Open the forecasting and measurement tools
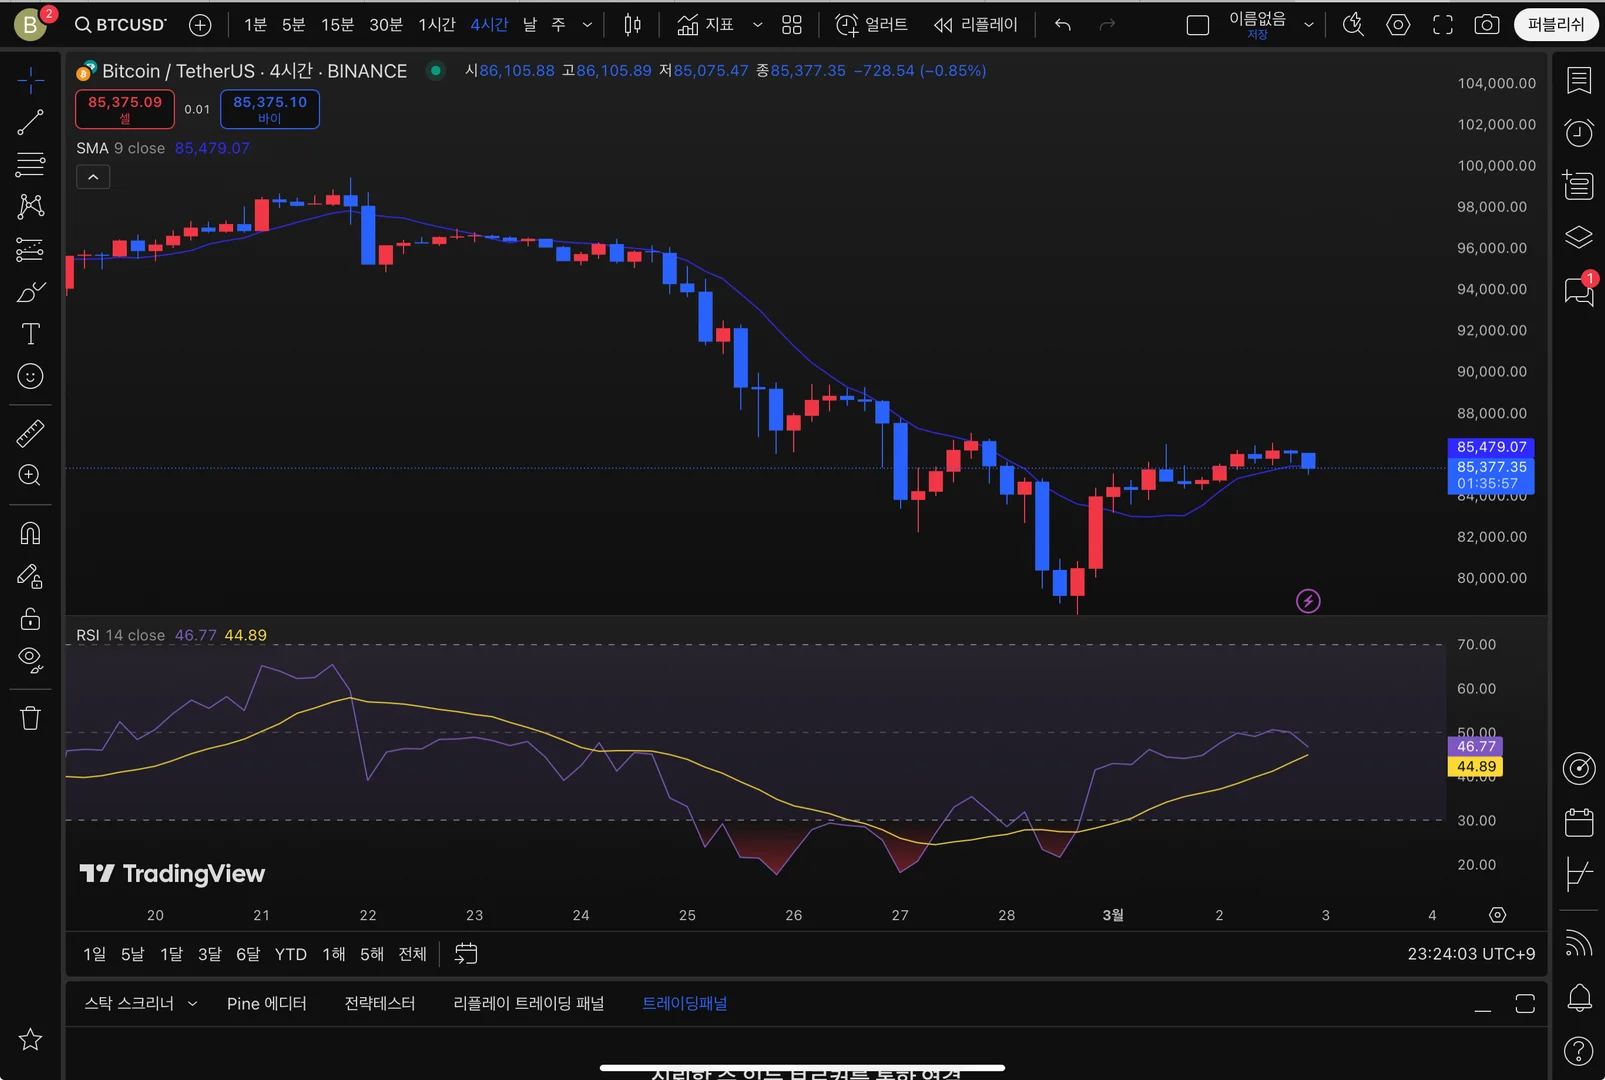 pyautogui.click(x=30, y=249)
